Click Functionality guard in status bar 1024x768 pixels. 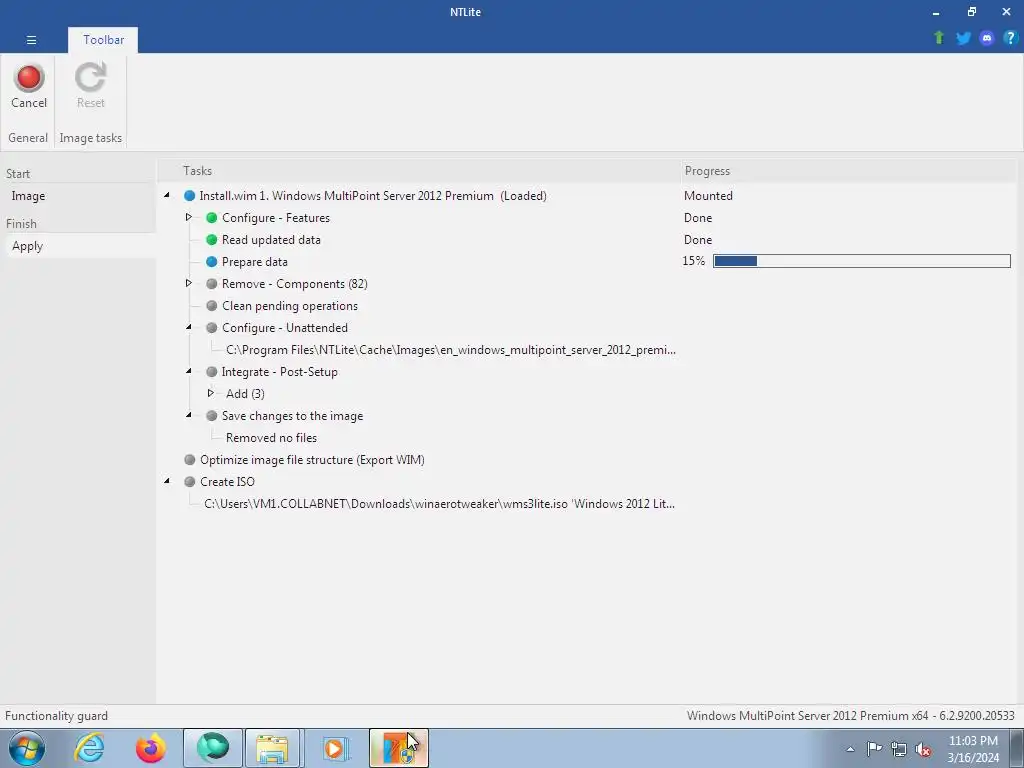[x=56, y=716]
